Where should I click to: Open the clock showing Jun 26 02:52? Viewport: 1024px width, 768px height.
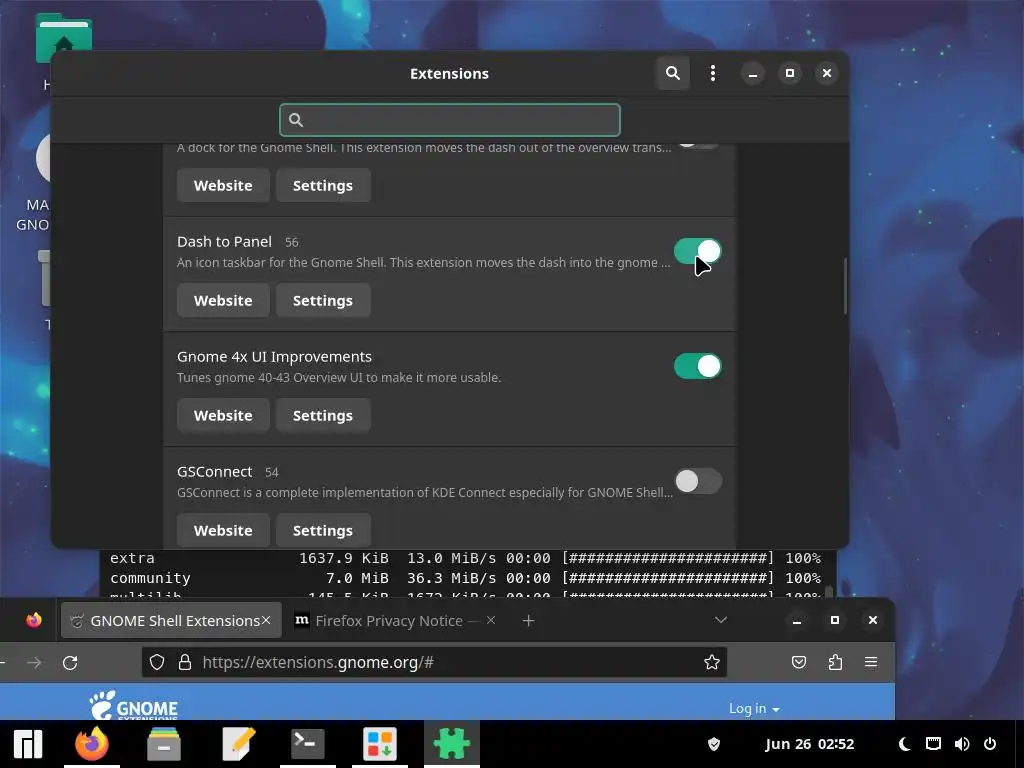tap(809, 744)
